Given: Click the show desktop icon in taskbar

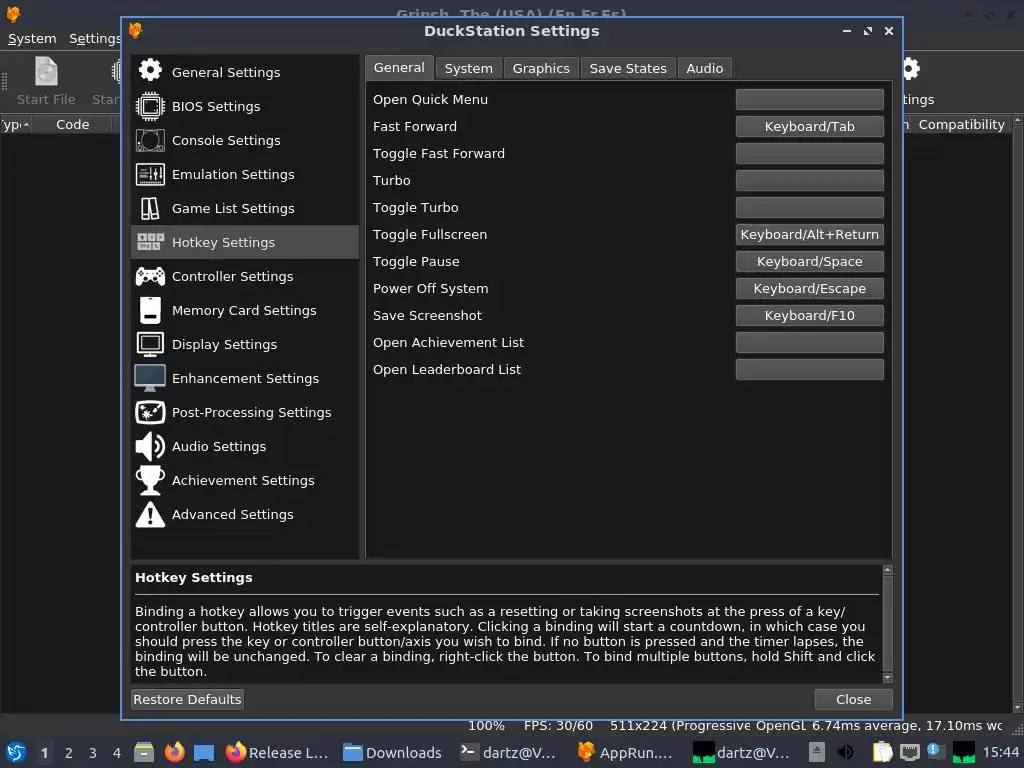Looking at the screenshot, I should click(204, 753).
